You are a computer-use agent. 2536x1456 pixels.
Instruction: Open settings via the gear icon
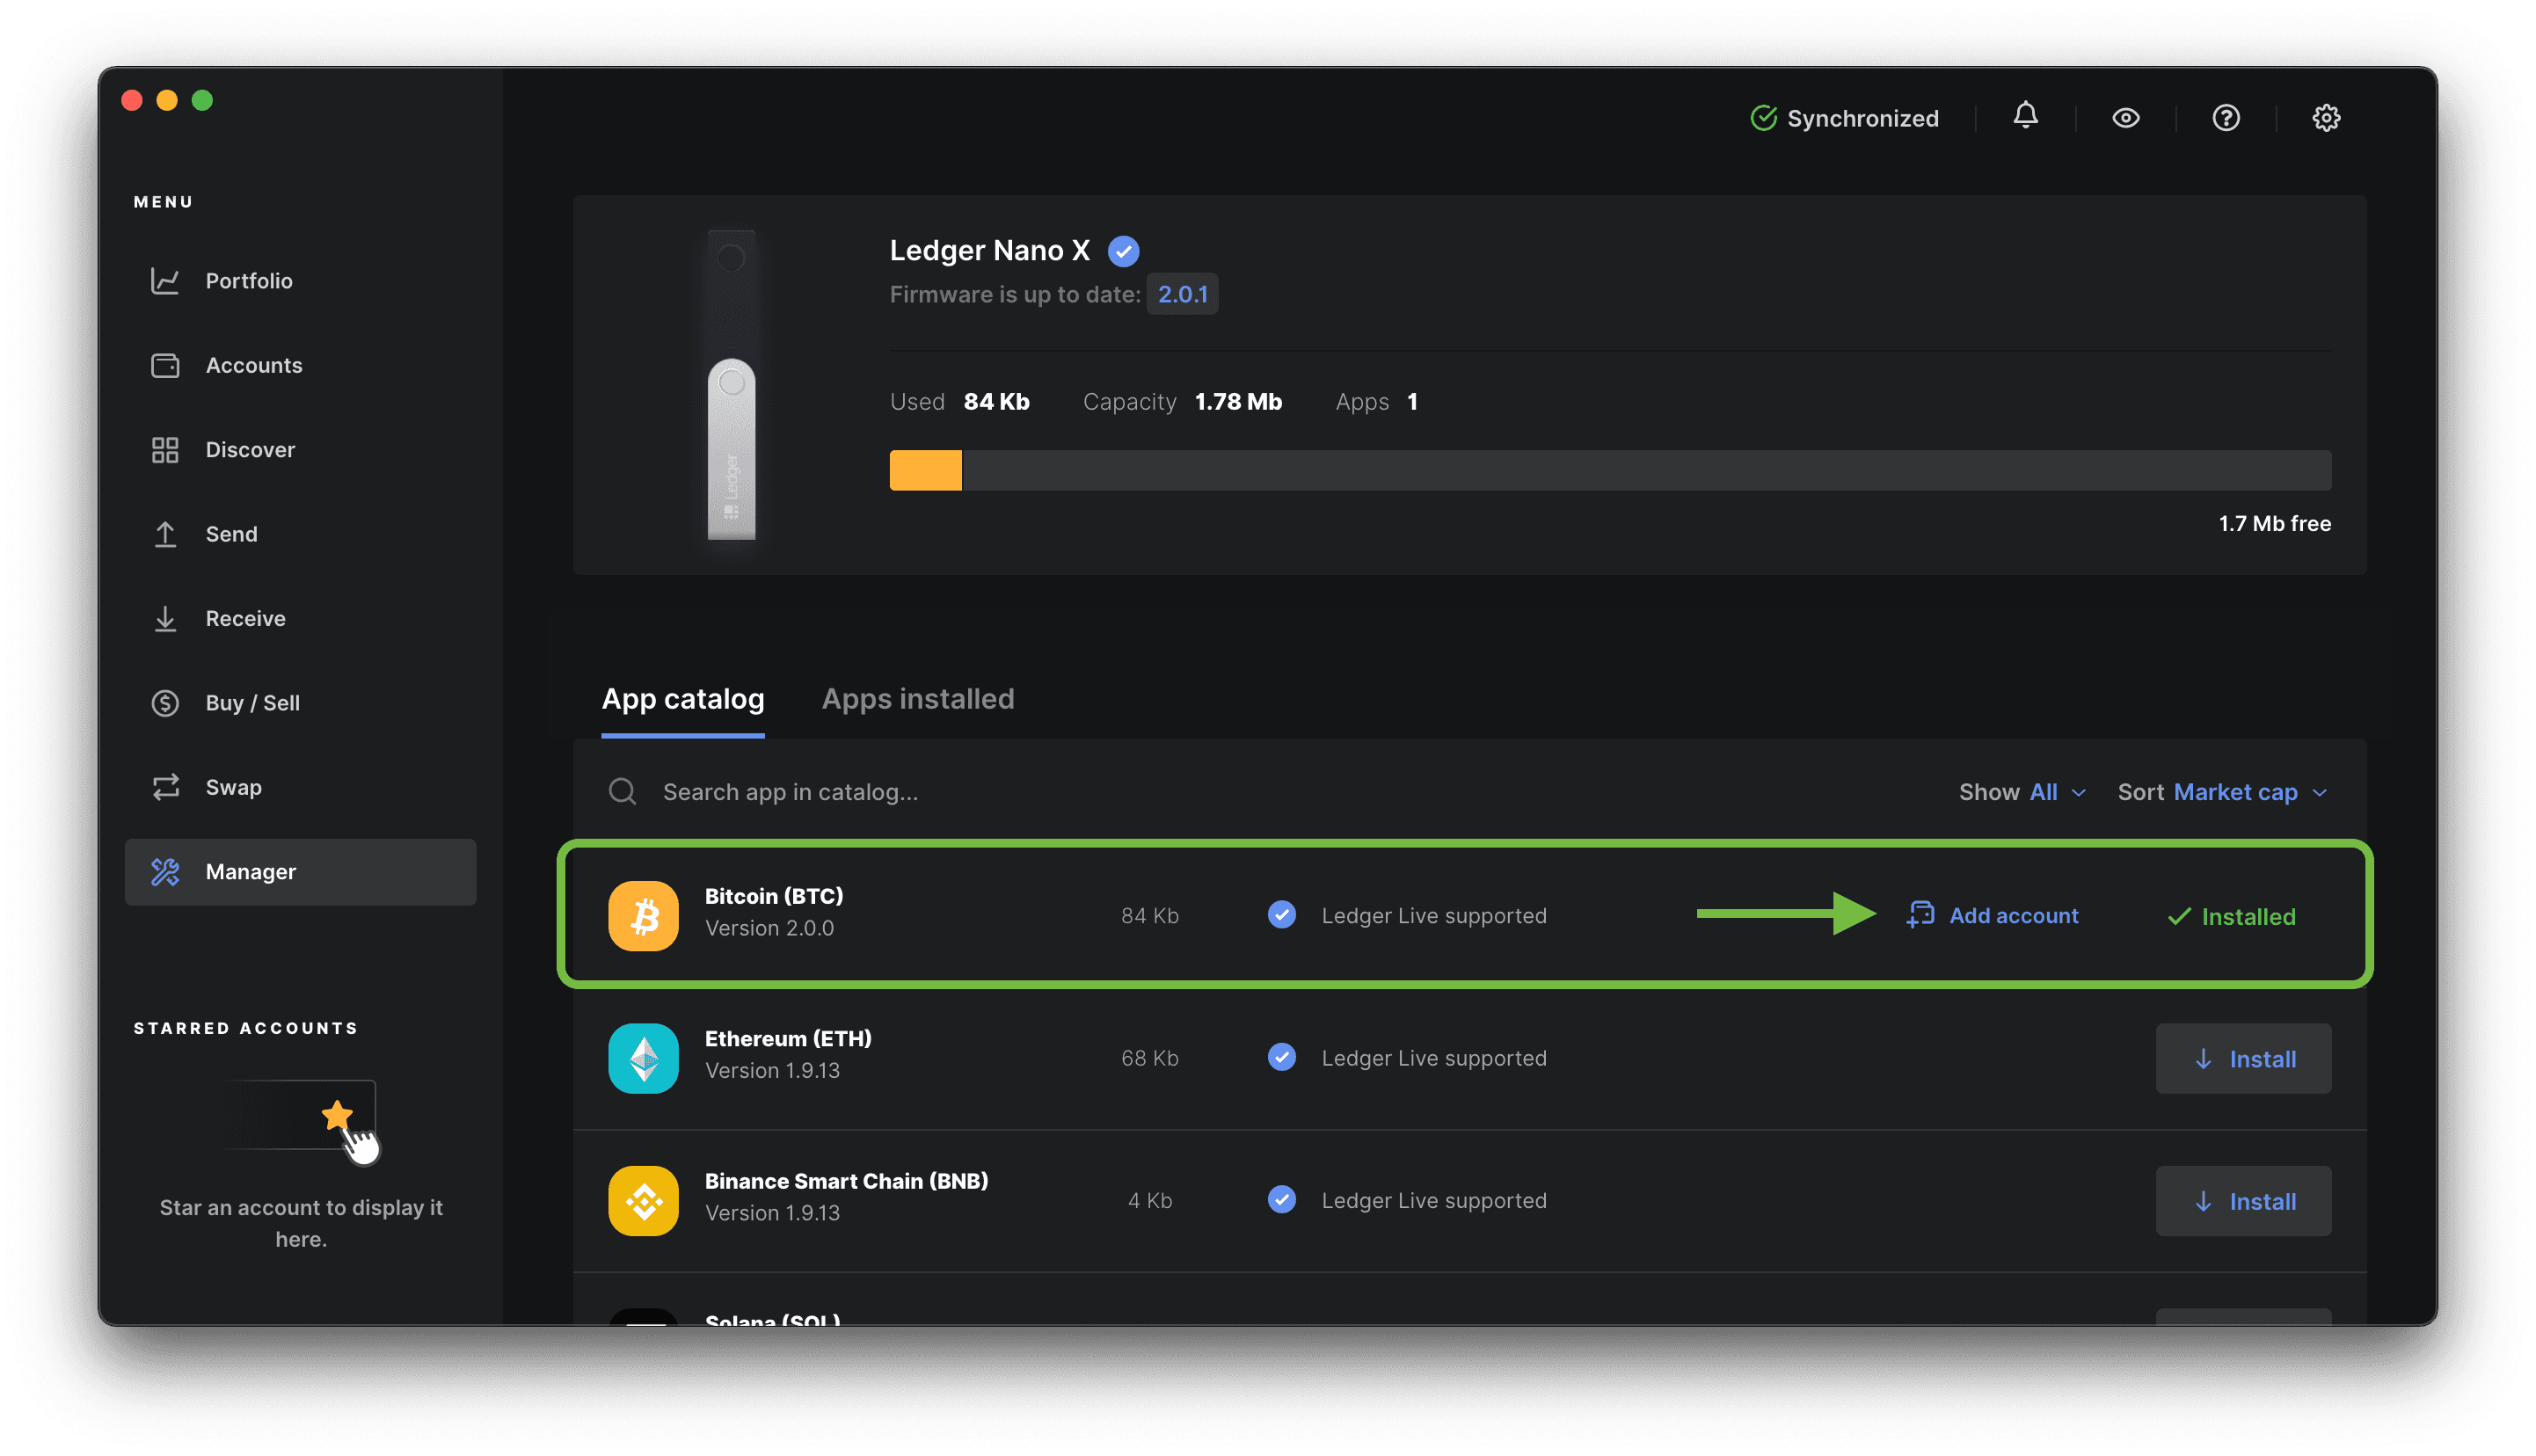click(x=2326, y=118)
